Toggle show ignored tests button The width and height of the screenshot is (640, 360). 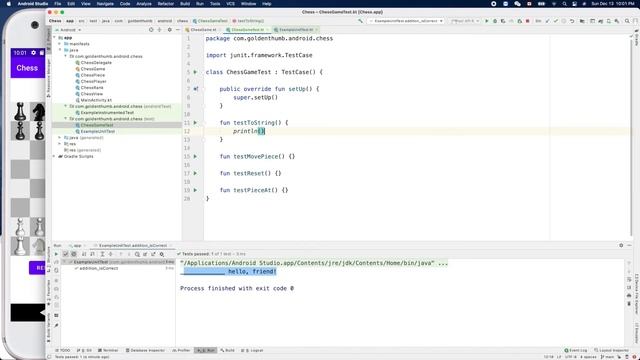(74, 254)
